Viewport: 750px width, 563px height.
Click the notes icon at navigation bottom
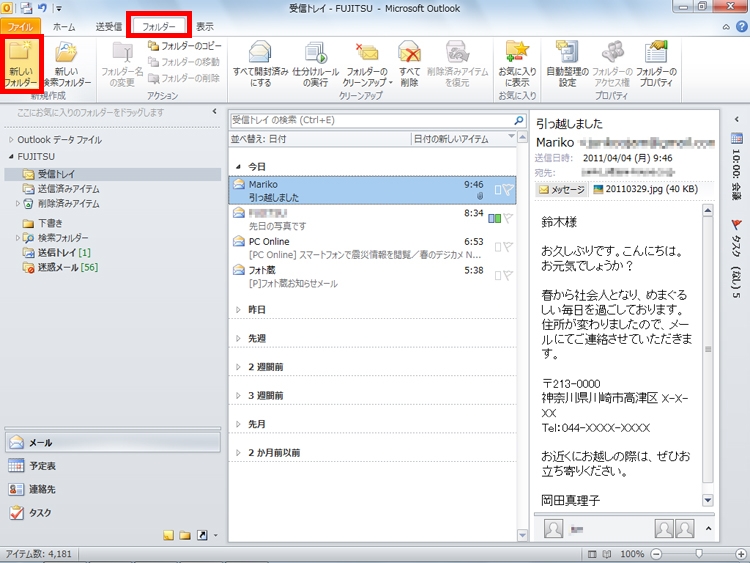168,535
